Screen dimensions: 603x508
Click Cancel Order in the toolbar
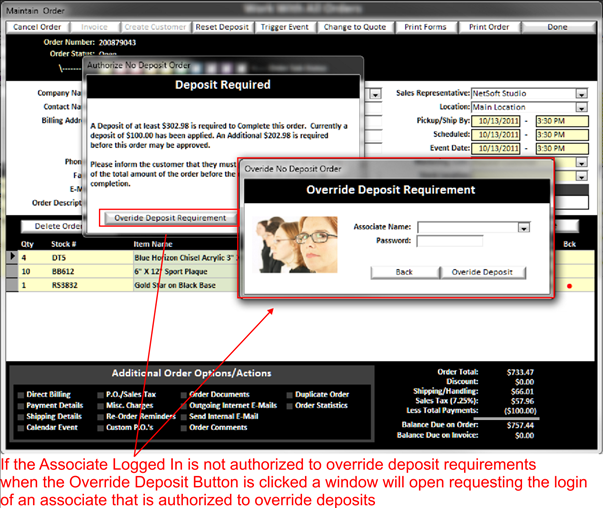coord(38,26)
